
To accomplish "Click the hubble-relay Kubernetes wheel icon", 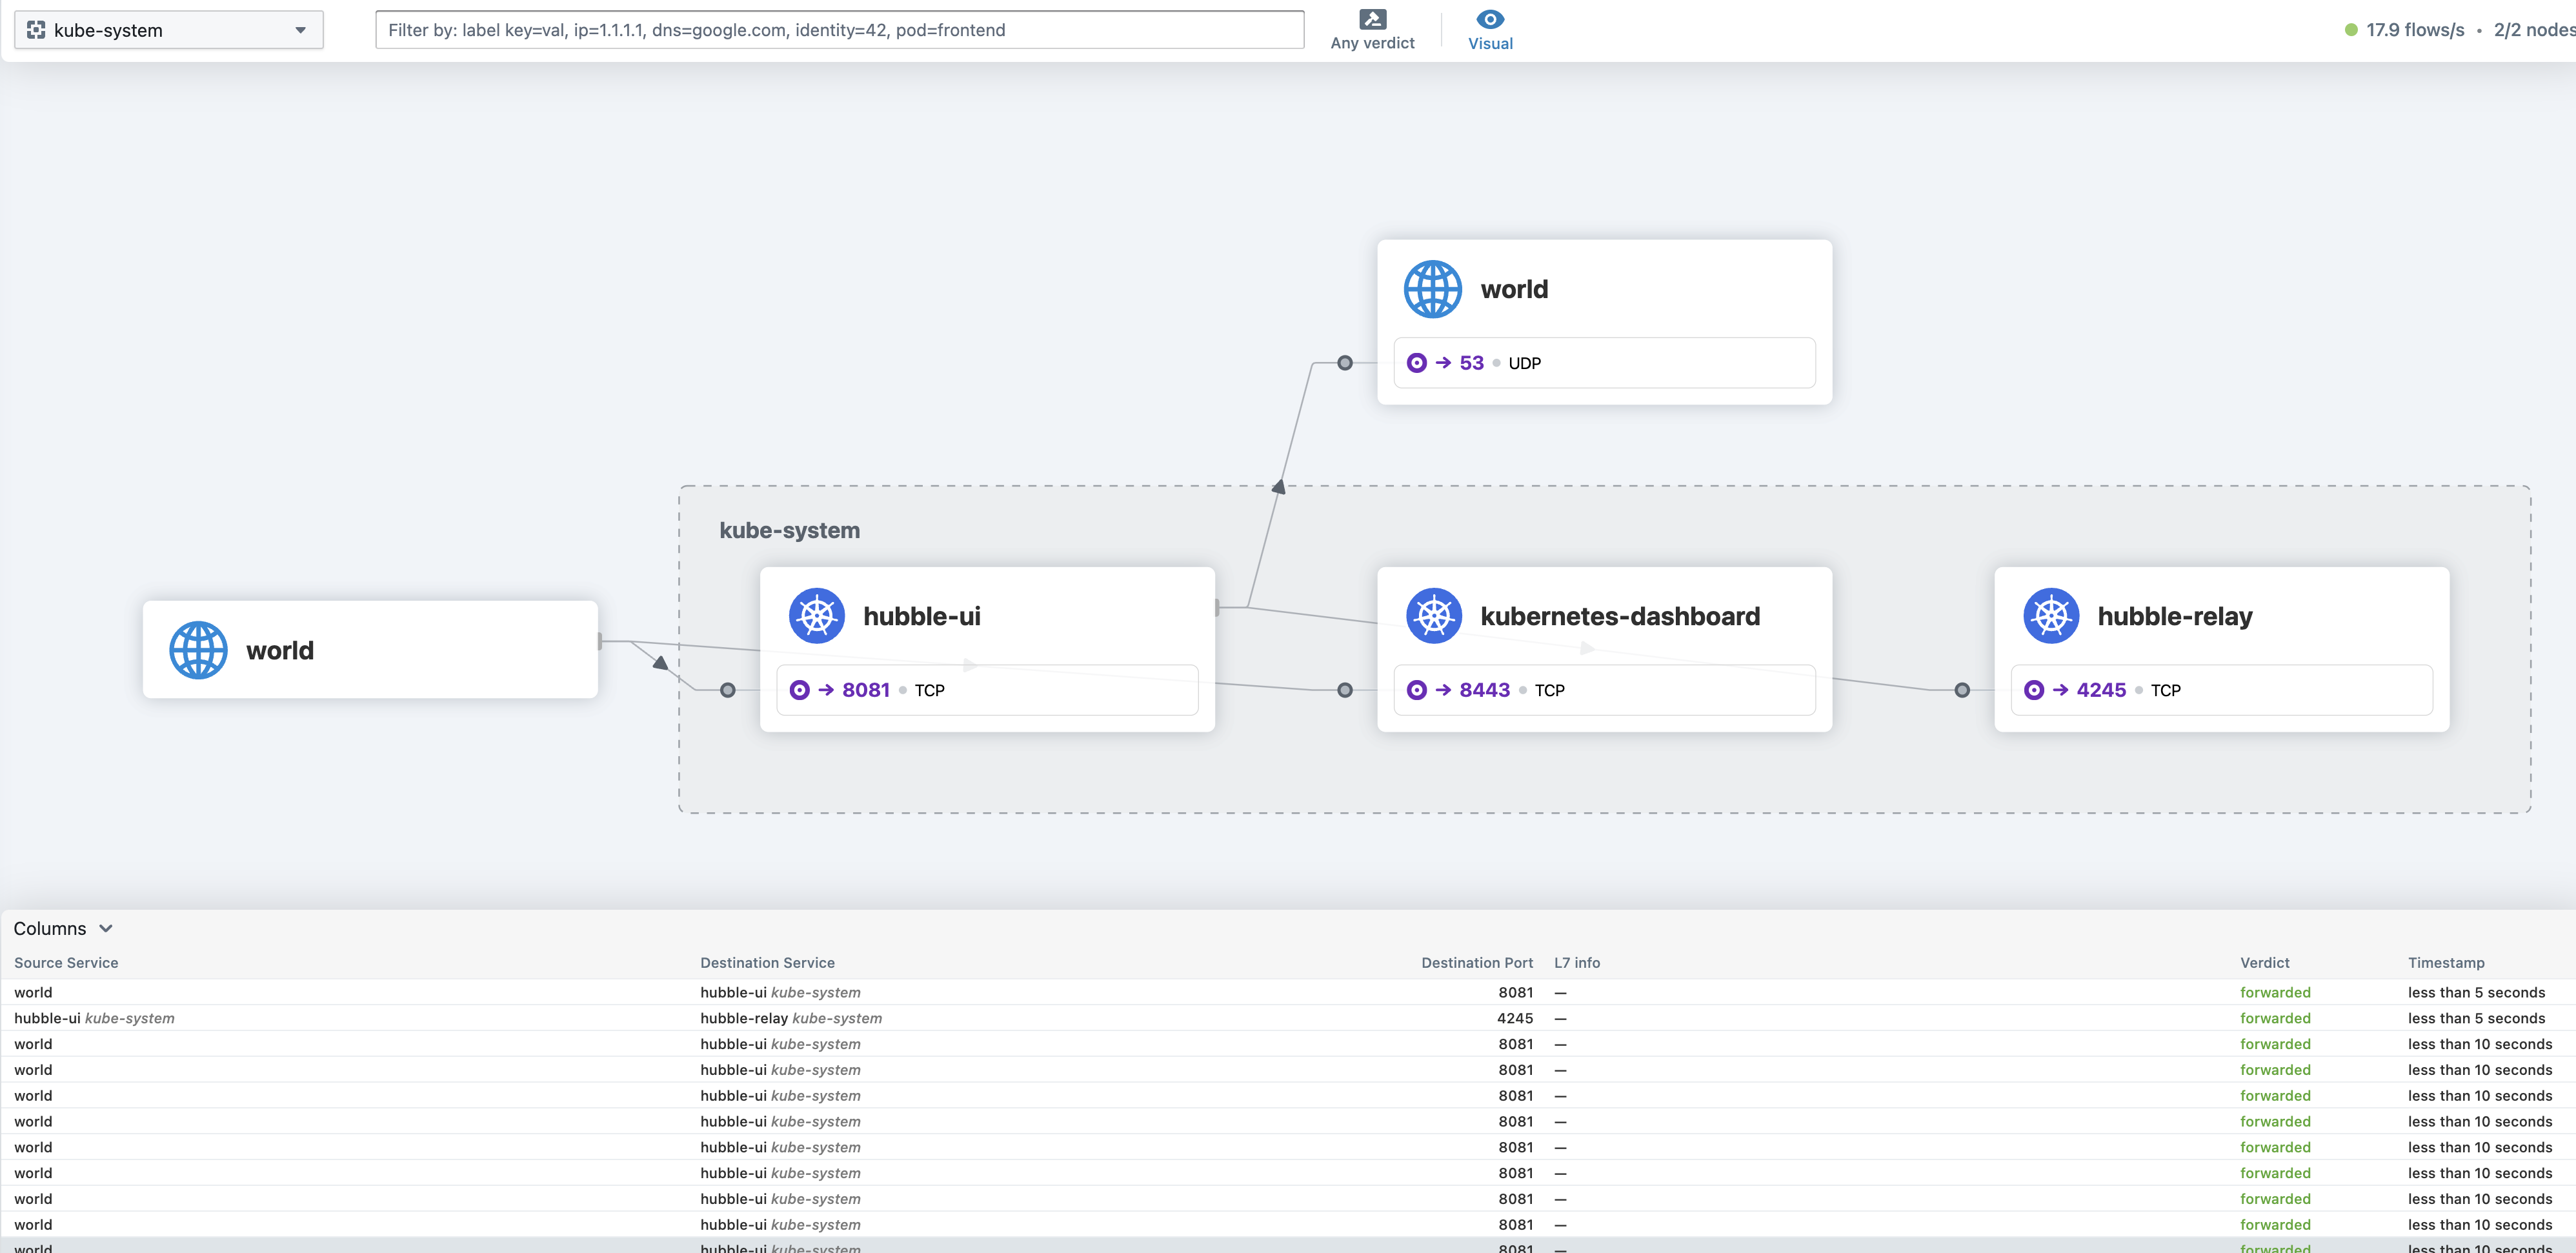I will point(2051,616).
